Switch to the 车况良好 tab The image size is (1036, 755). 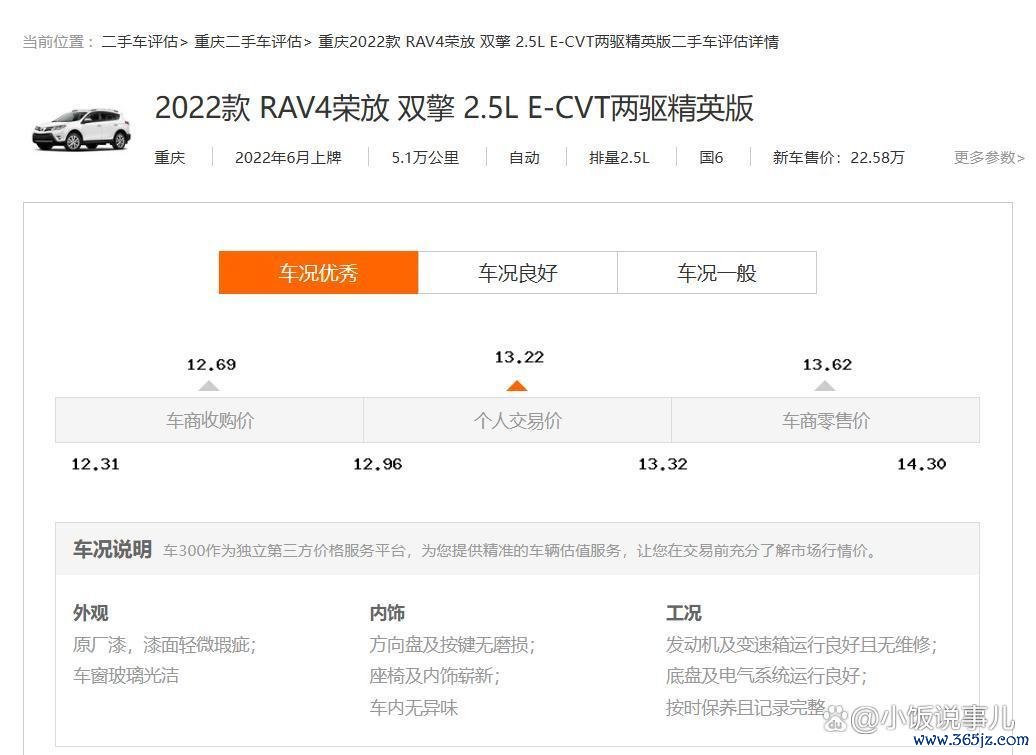coord(518,272)
